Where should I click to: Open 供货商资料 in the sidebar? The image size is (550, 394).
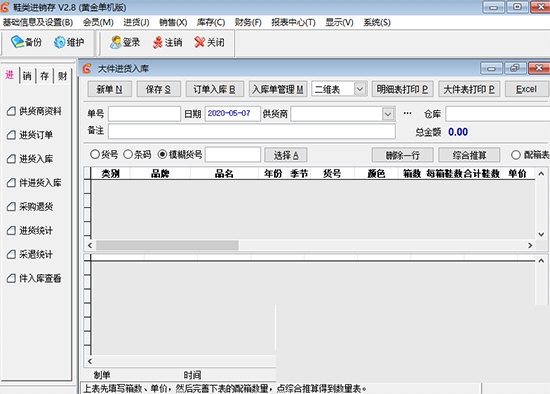pos(34,111)
